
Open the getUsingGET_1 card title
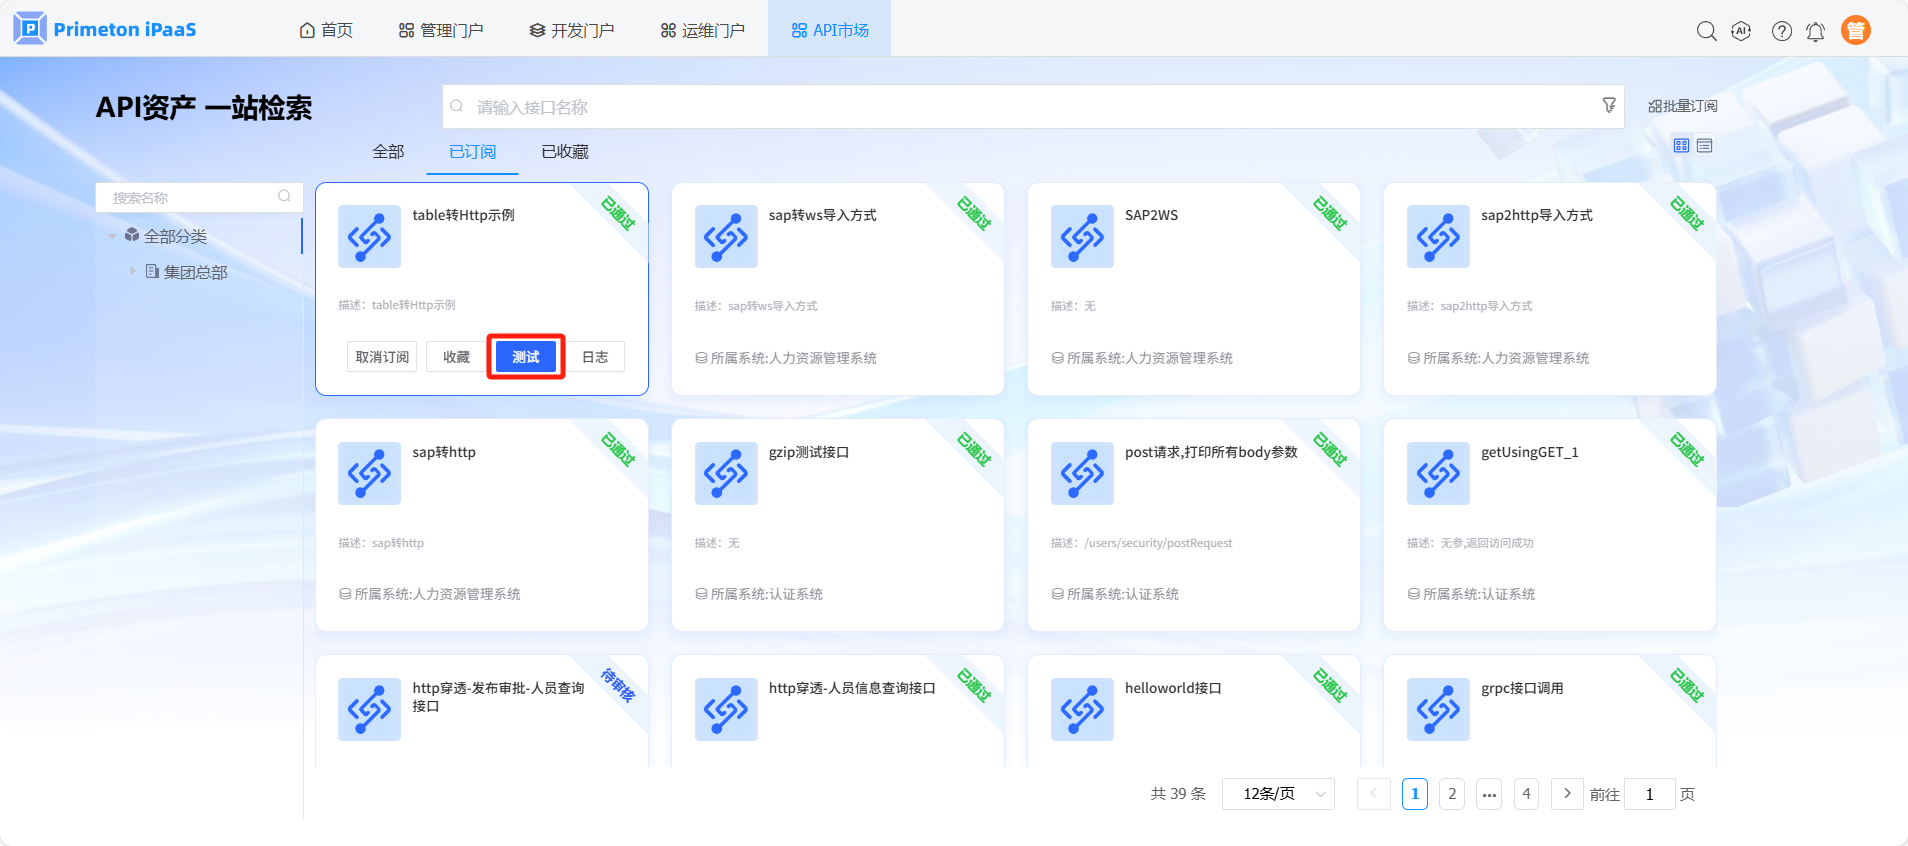1529,452
